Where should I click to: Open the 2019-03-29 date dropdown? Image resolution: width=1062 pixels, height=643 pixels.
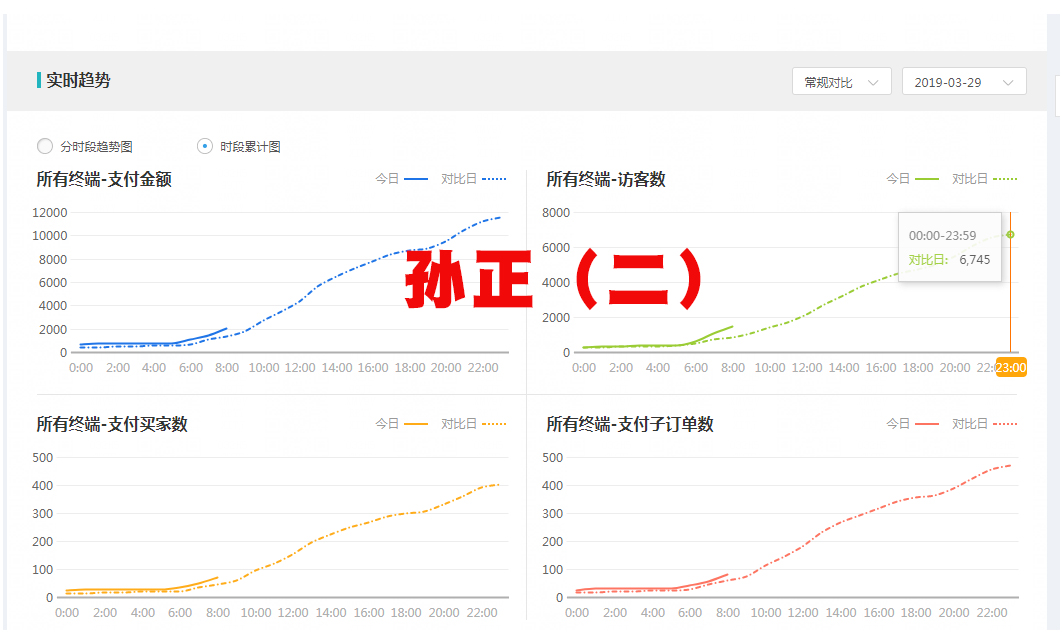(964, 82)
